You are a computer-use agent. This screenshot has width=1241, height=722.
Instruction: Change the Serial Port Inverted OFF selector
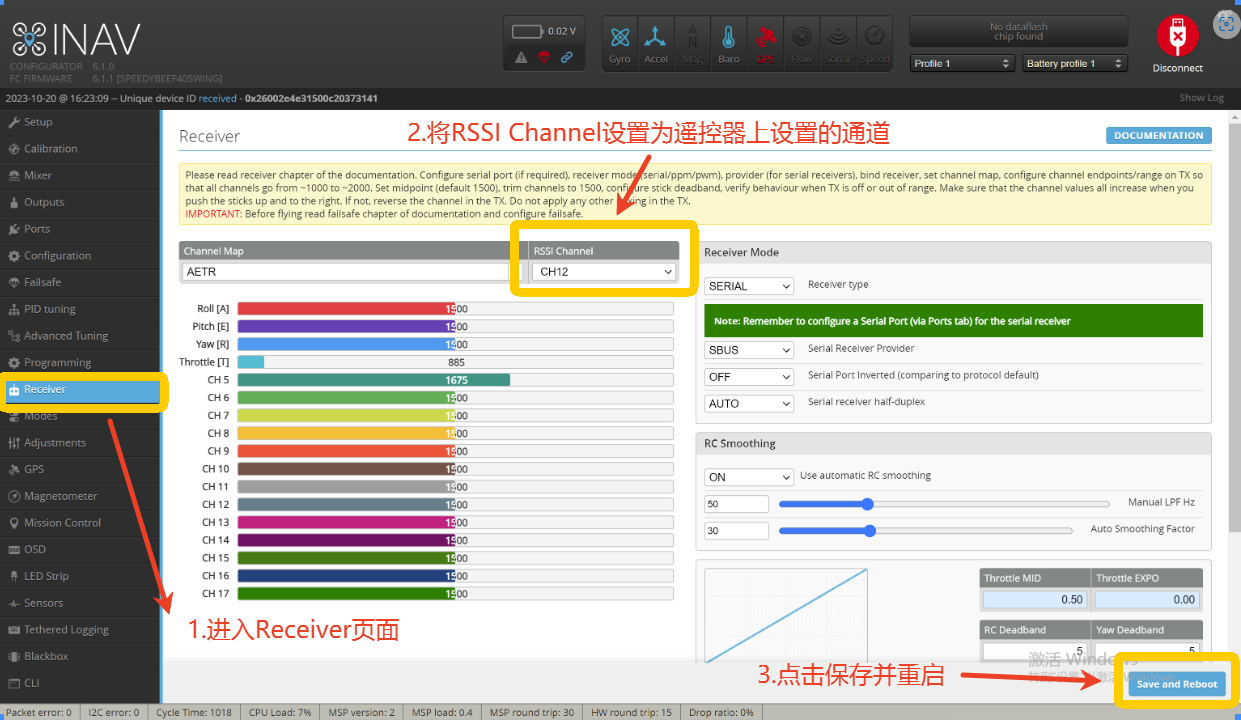pyautogui.click(x=749, y=377)
